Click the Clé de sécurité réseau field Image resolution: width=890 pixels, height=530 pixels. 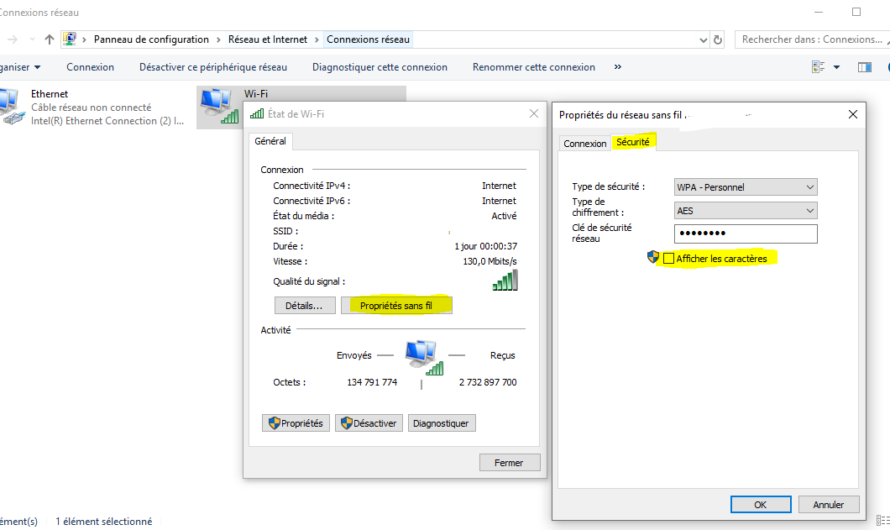746,233
